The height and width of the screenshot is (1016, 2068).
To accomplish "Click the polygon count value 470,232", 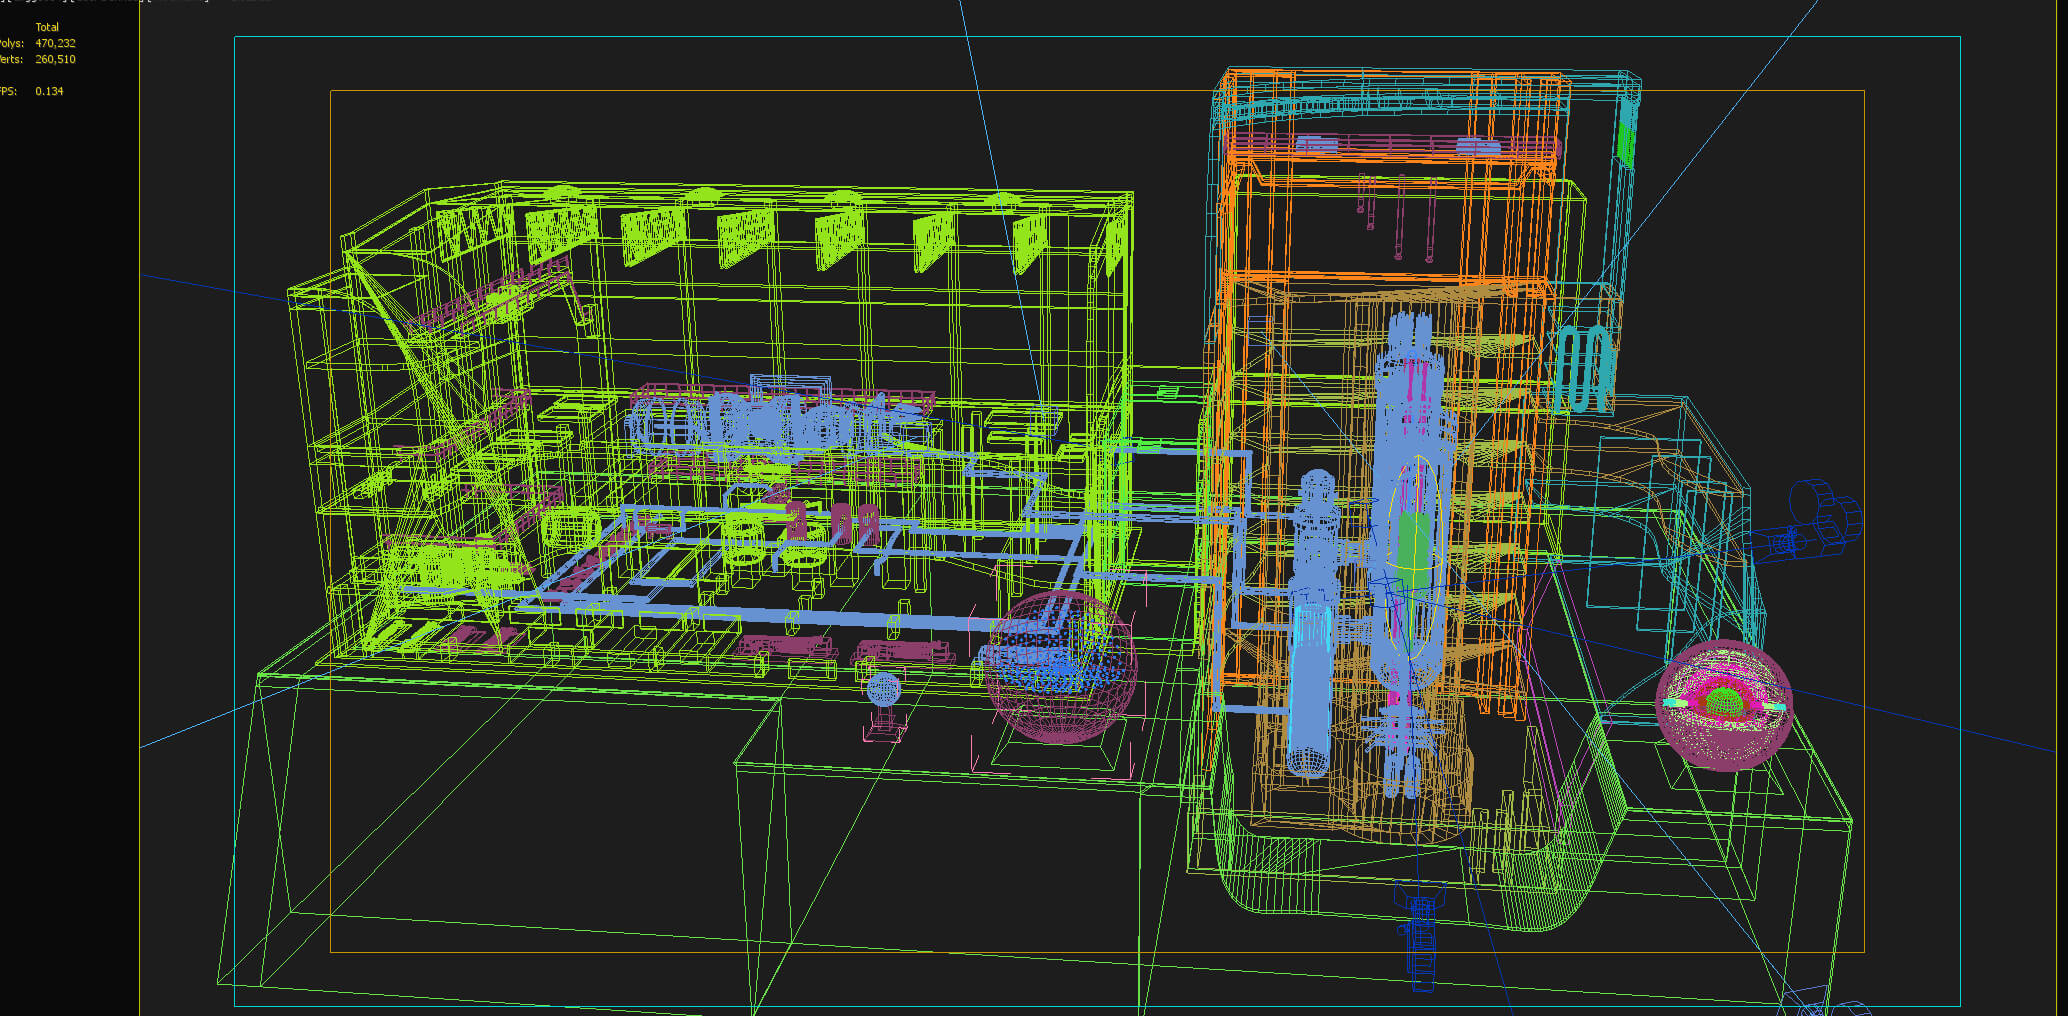I will tap(55, 43).
